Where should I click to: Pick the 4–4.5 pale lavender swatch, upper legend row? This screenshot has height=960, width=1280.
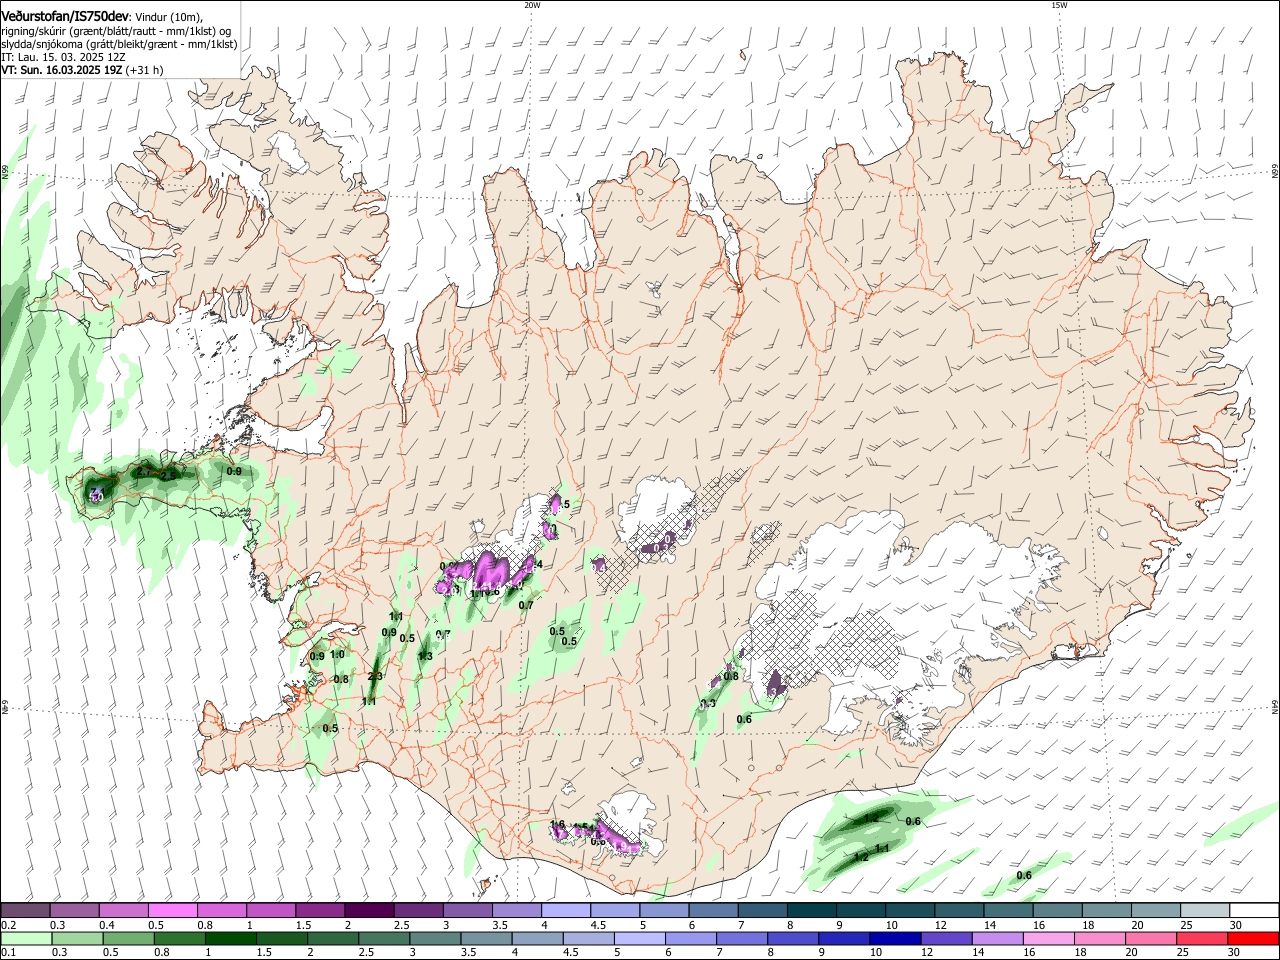coord(566,911)
